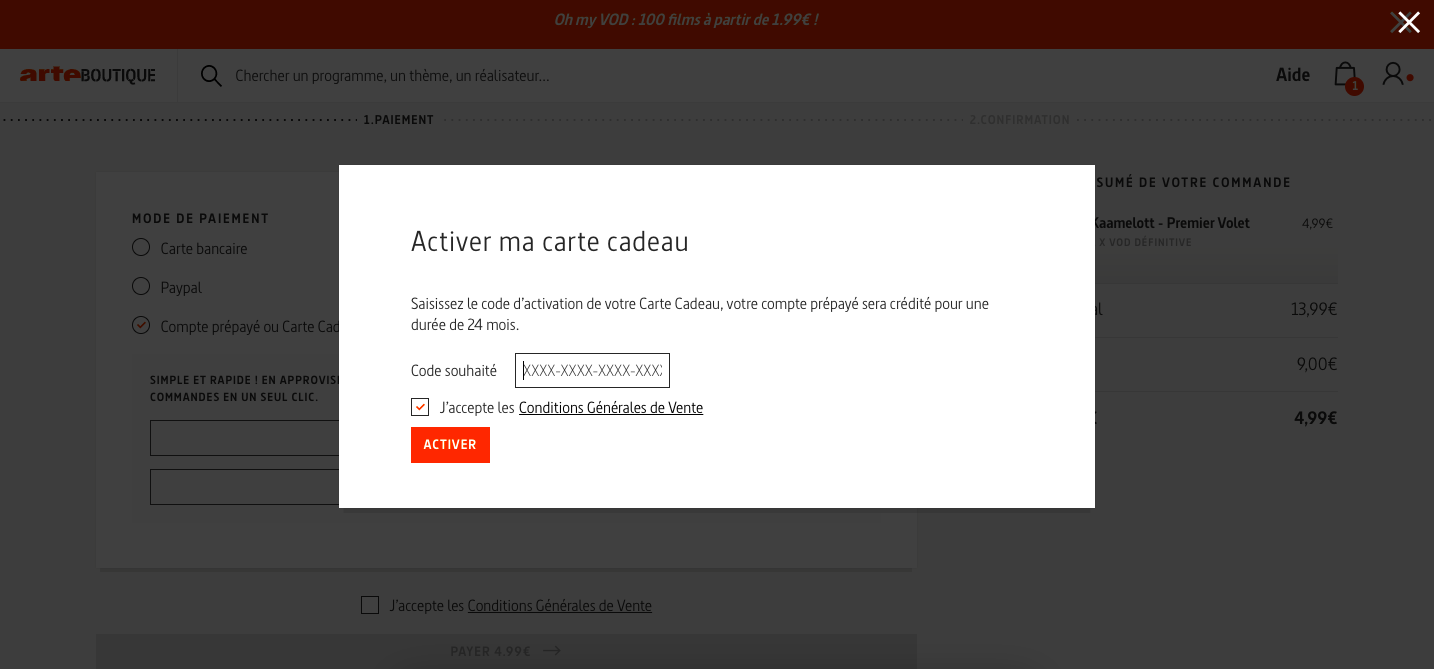The image size is (1434, 669).
Task: Check the conditions checkbox below the payment form
Action: (370, 605)
